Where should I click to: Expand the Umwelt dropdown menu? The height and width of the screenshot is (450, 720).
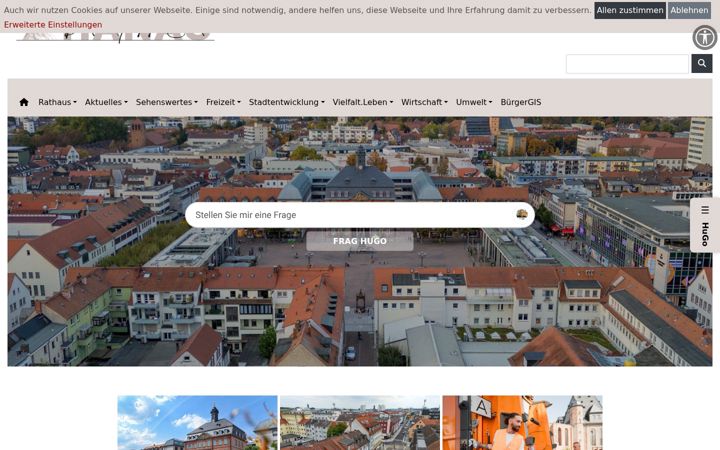coord(474,102)
